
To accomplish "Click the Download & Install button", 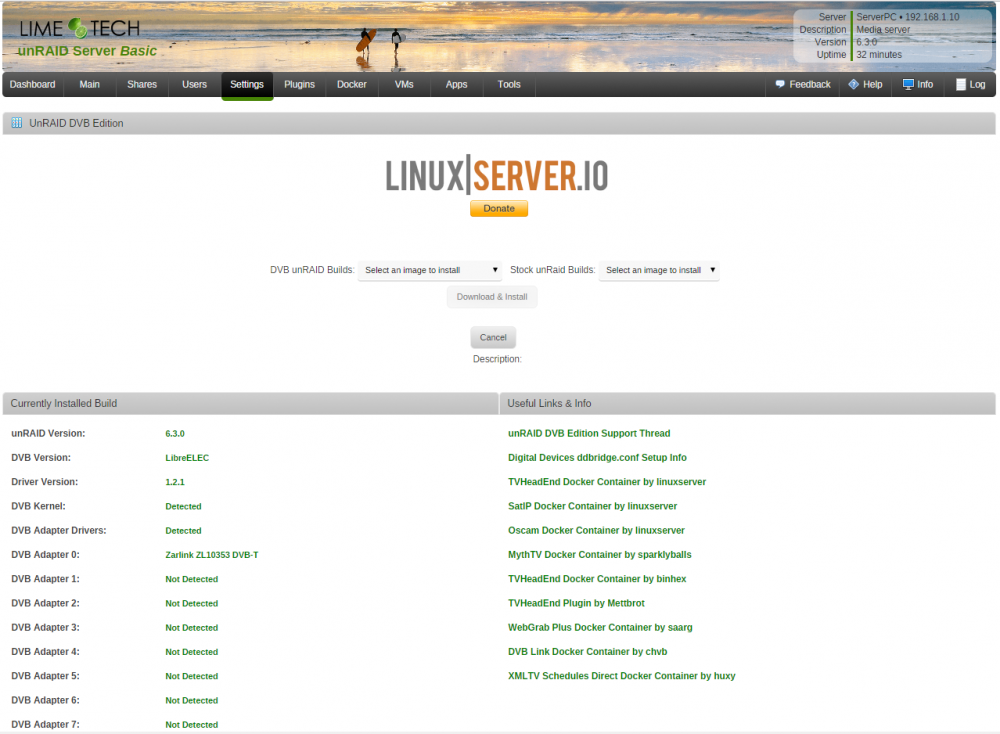I will pyautogui.click(x=492, y=297).
